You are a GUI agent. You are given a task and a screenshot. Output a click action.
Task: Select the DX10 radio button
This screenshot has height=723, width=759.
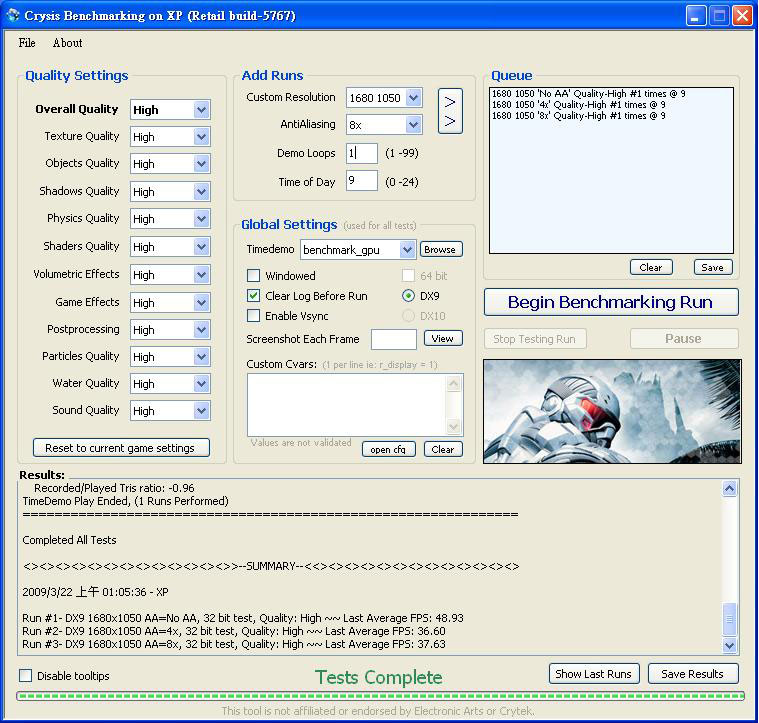point(409,316)
